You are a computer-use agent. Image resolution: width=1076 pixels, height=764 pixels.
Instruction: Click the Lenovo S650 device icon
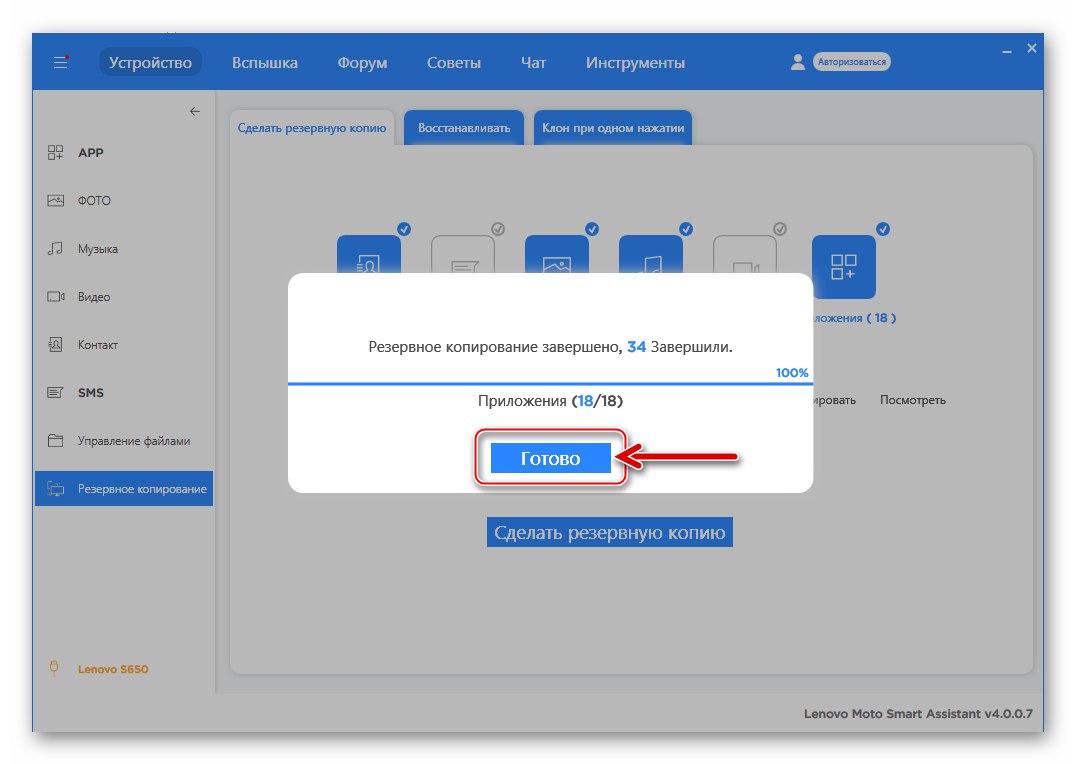coord(54,668)
